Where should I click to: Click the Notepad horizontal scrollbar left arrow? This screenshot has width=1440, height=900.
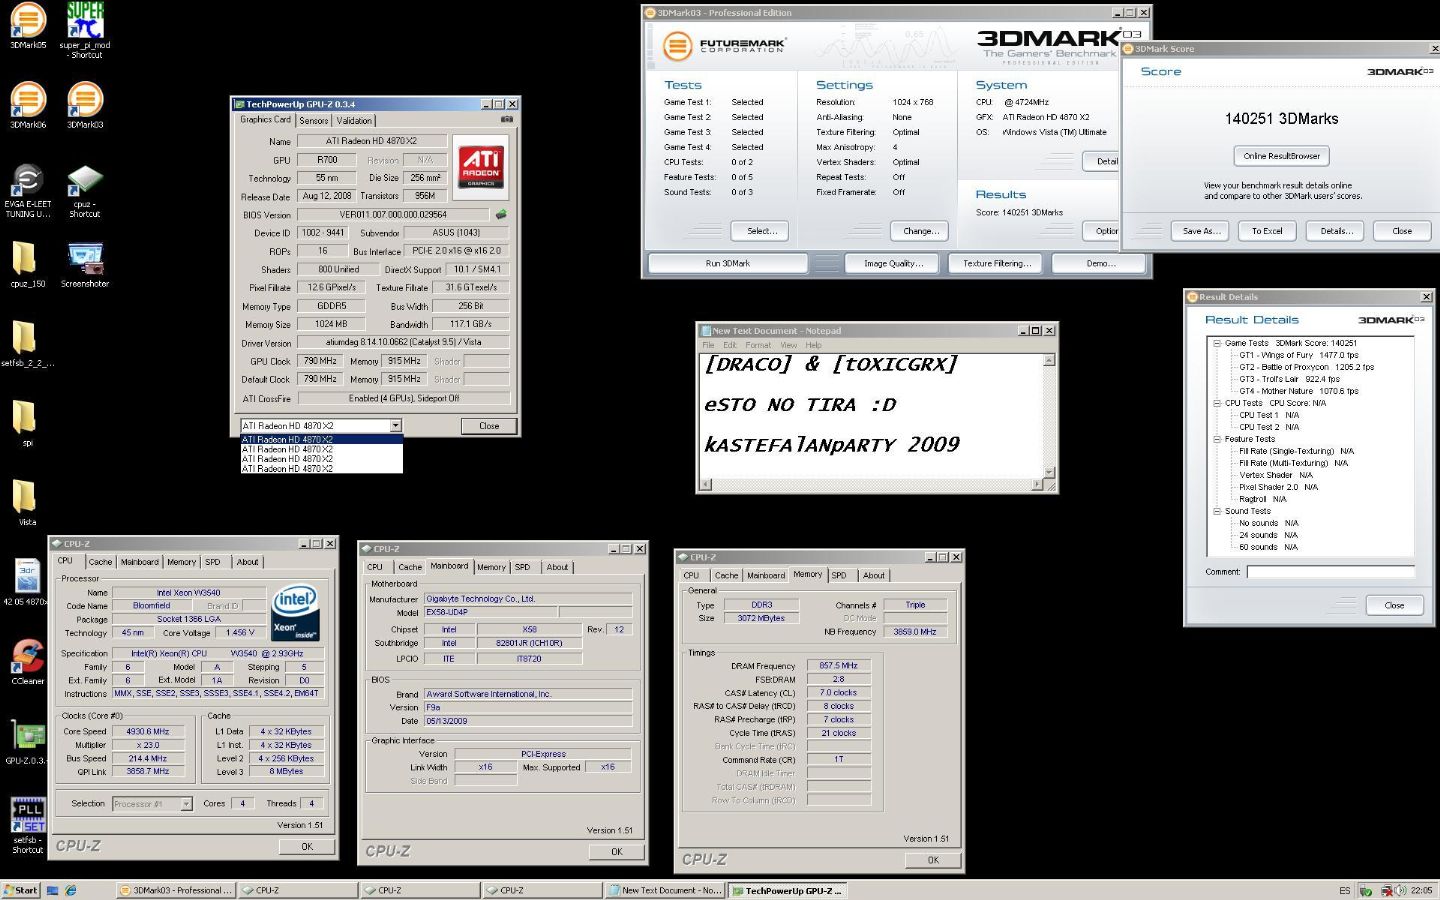click(706, 485)
